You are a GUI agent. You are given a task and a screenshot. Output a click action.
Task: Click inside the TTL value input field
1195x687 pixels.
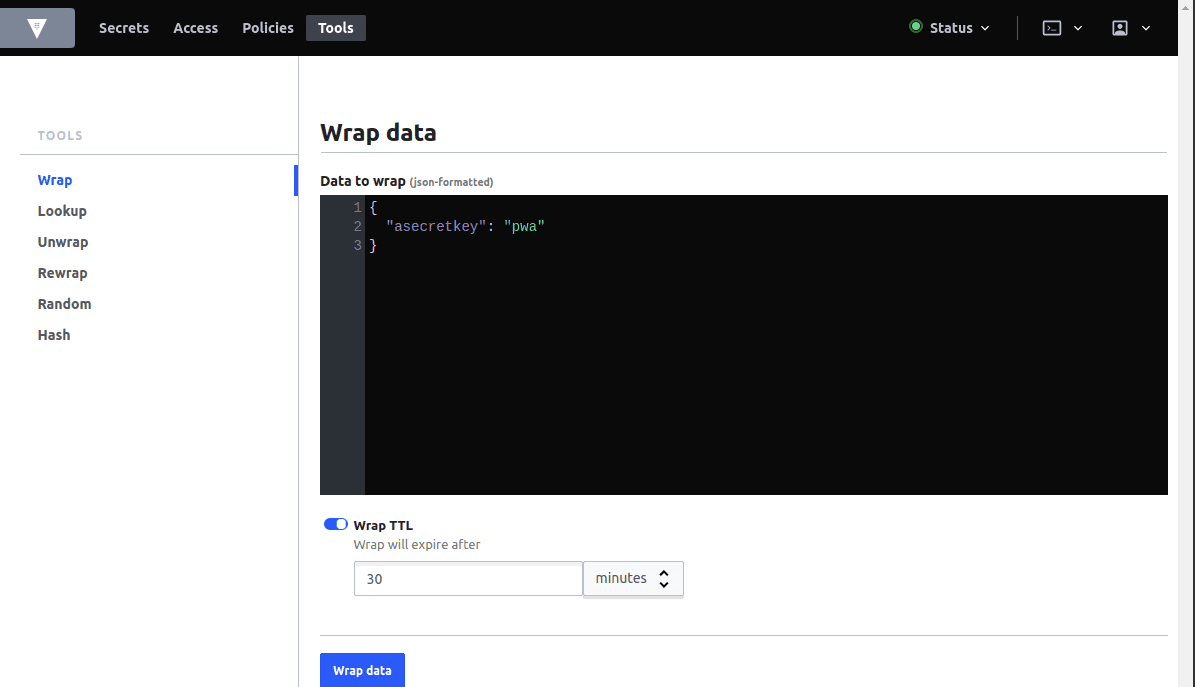[467, 578]
